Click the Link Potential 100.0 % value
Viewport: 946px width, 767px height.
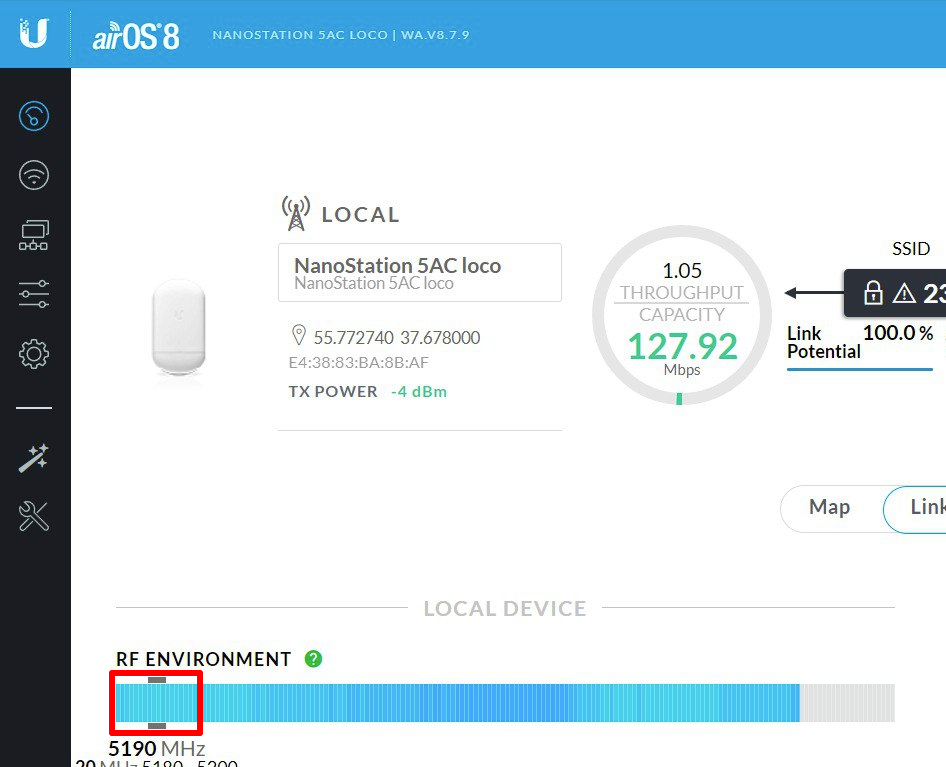tap(898, 333)
